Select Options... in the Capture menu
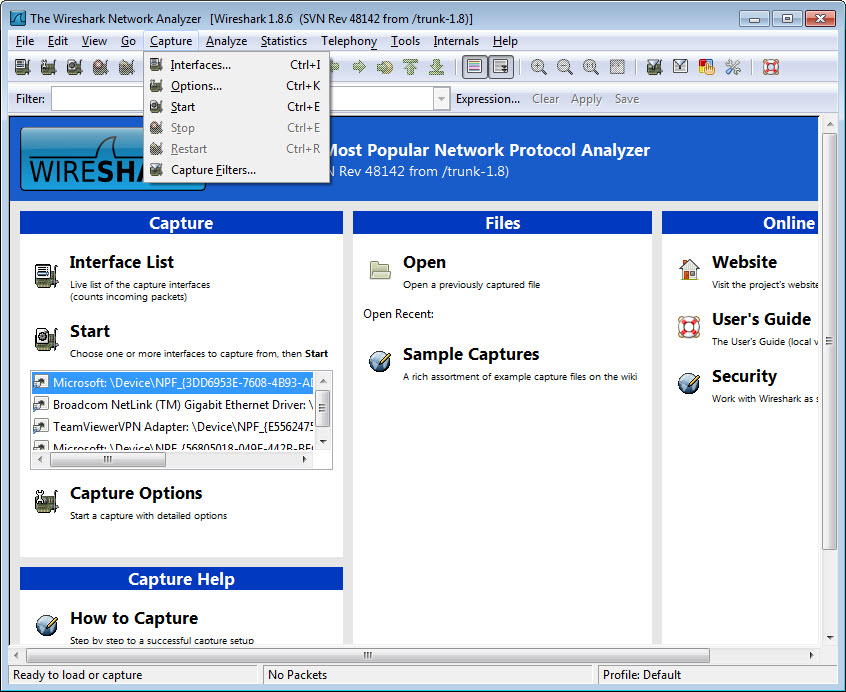This screenshot has height=692, width=846. tap(196, 86)
